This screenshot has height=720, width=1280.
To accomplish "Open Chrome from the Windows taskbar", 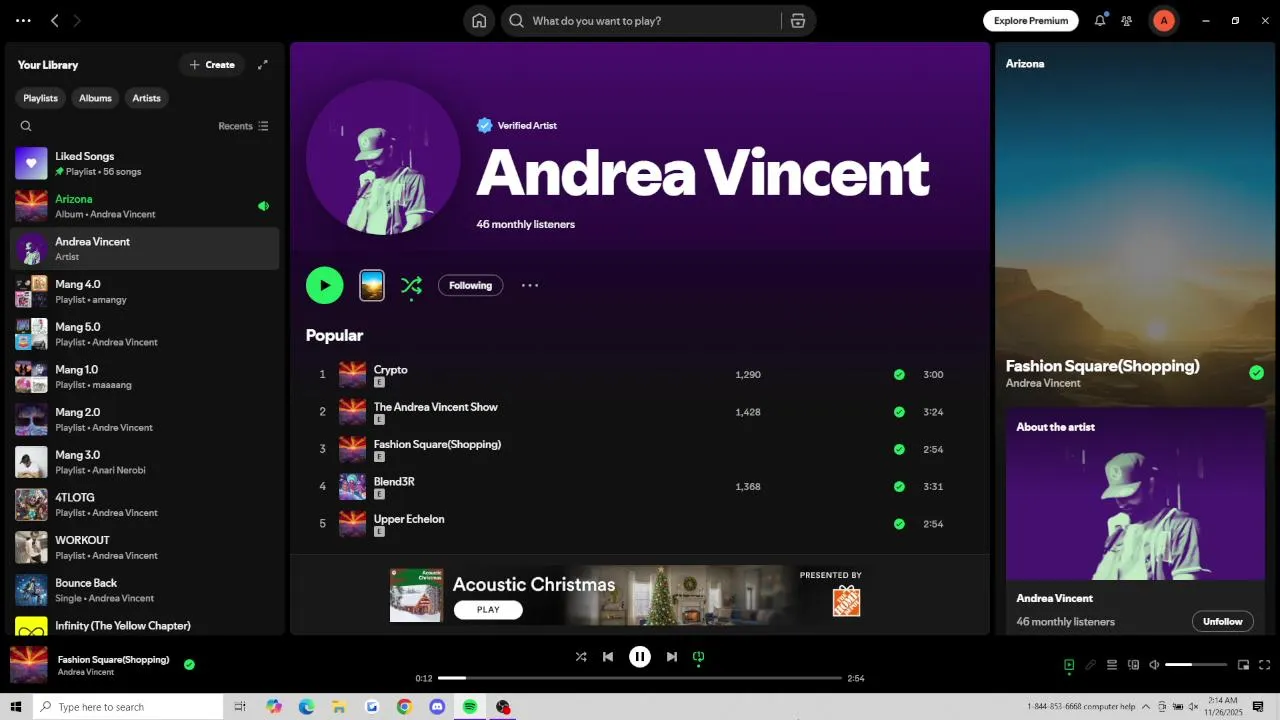I will 404,707.
